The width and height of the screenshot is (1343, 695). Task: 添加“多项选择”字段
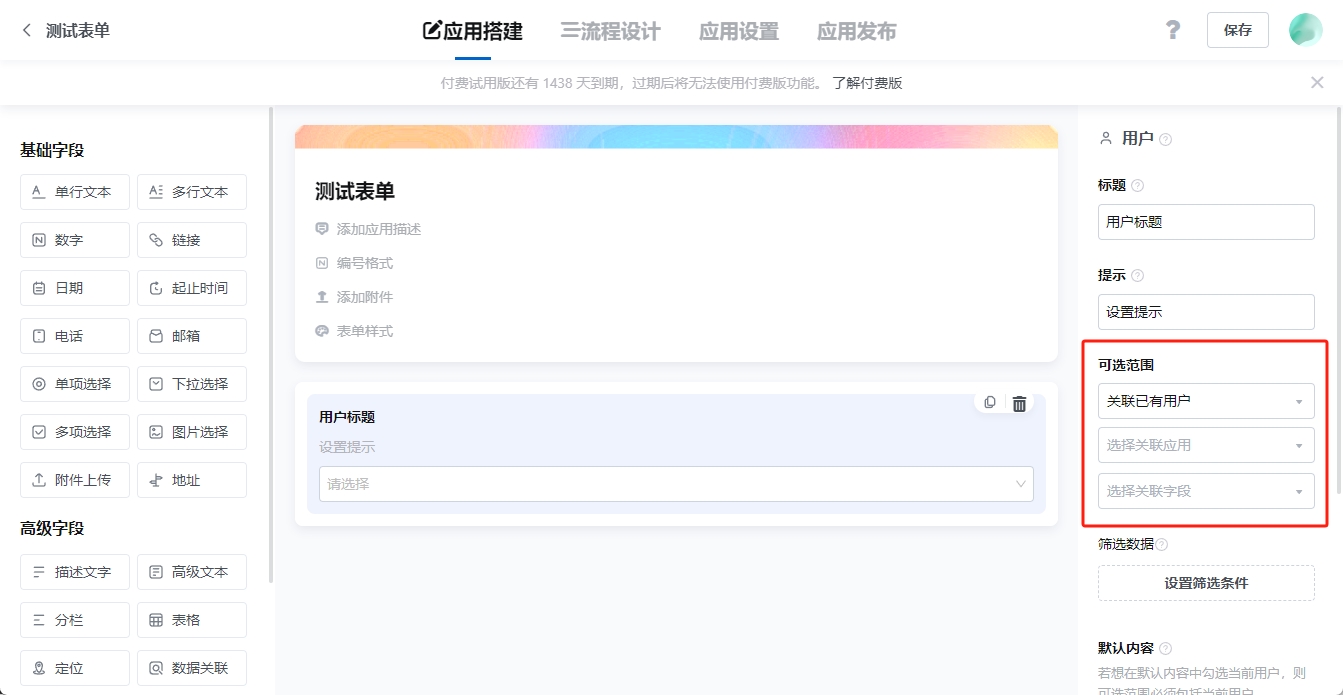click(x=74, y=431)
